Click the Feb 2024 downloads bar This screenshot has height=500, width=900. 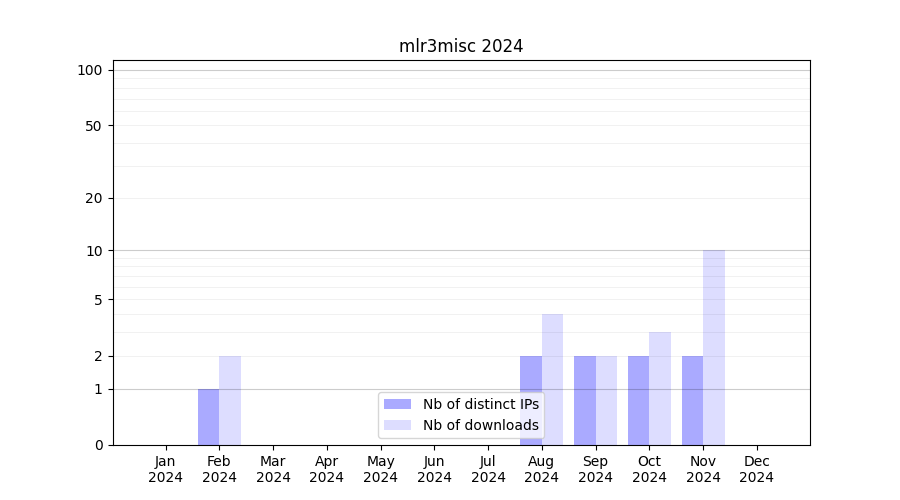[230, 400]
